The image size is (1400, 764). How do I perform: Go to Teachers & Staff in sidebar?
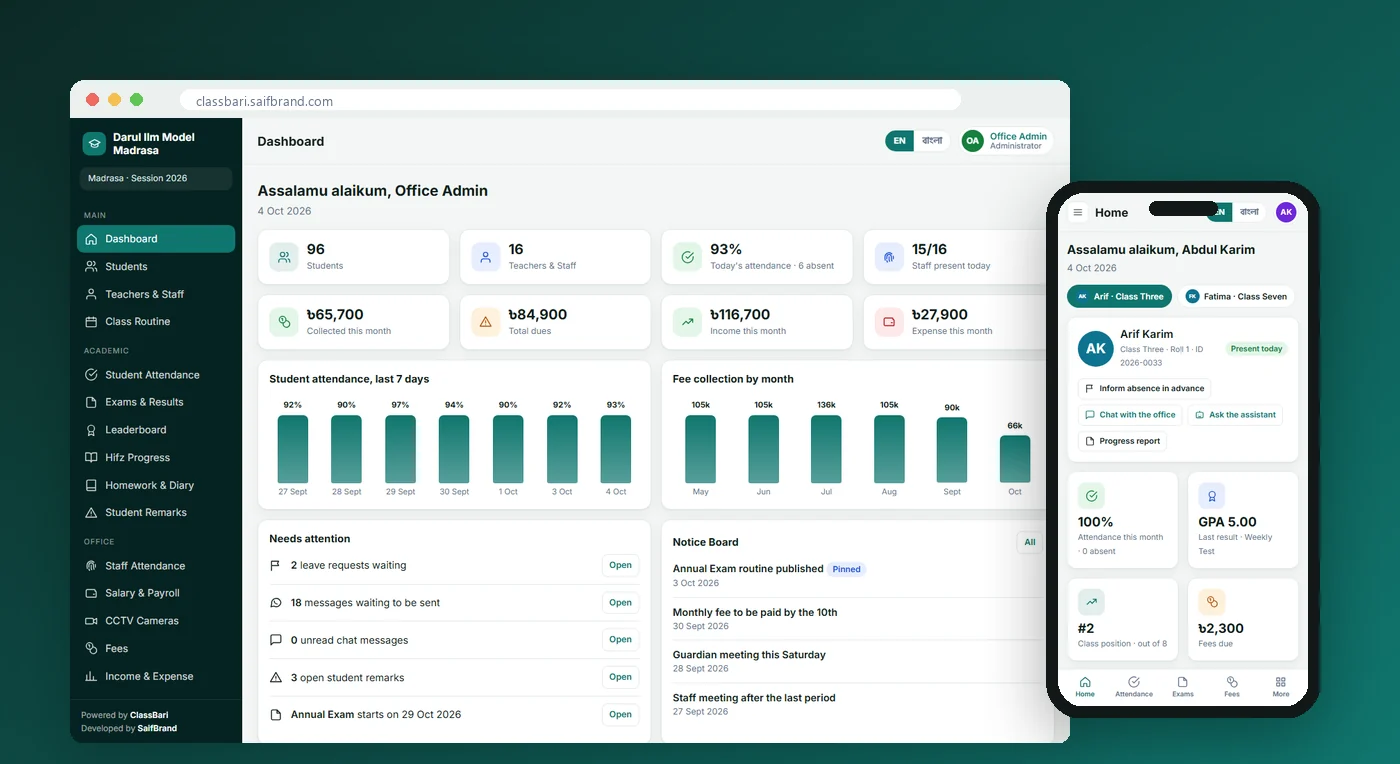(x=156, y=294)
